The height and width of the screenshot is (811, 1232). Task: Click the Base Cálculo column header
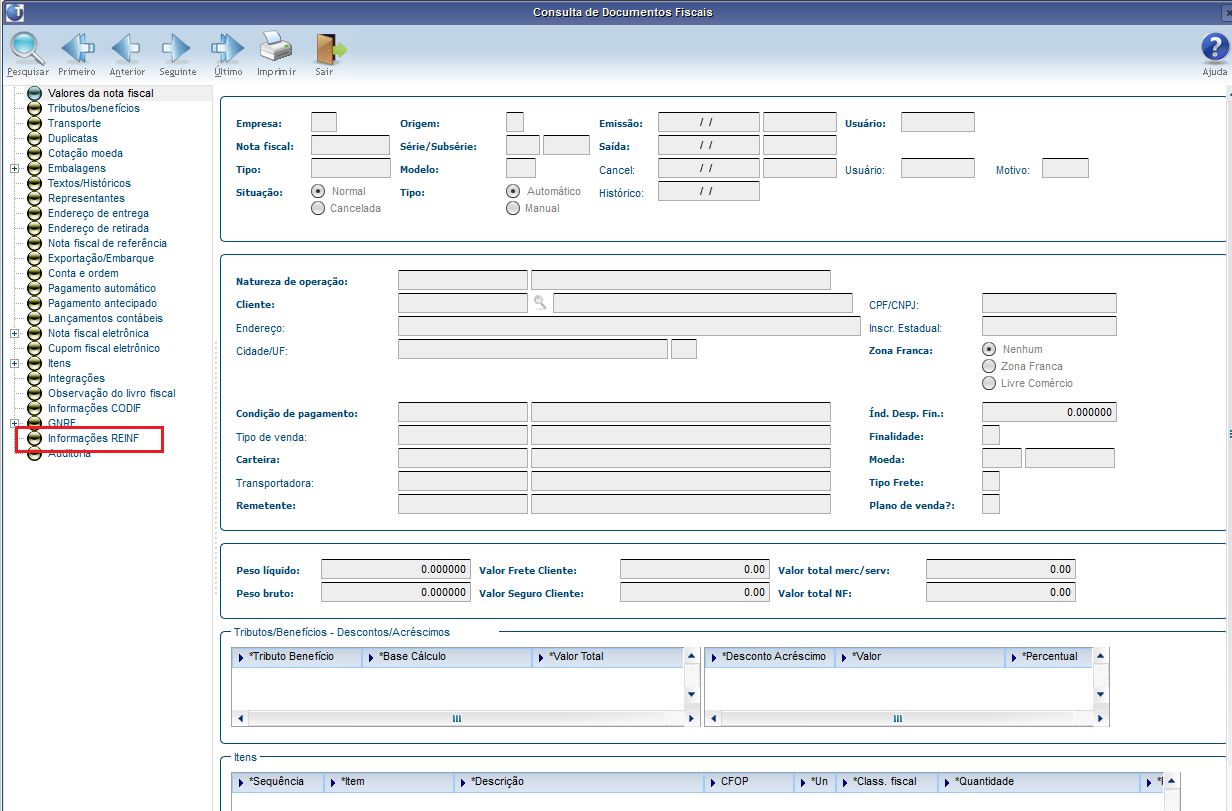(449, 657)
